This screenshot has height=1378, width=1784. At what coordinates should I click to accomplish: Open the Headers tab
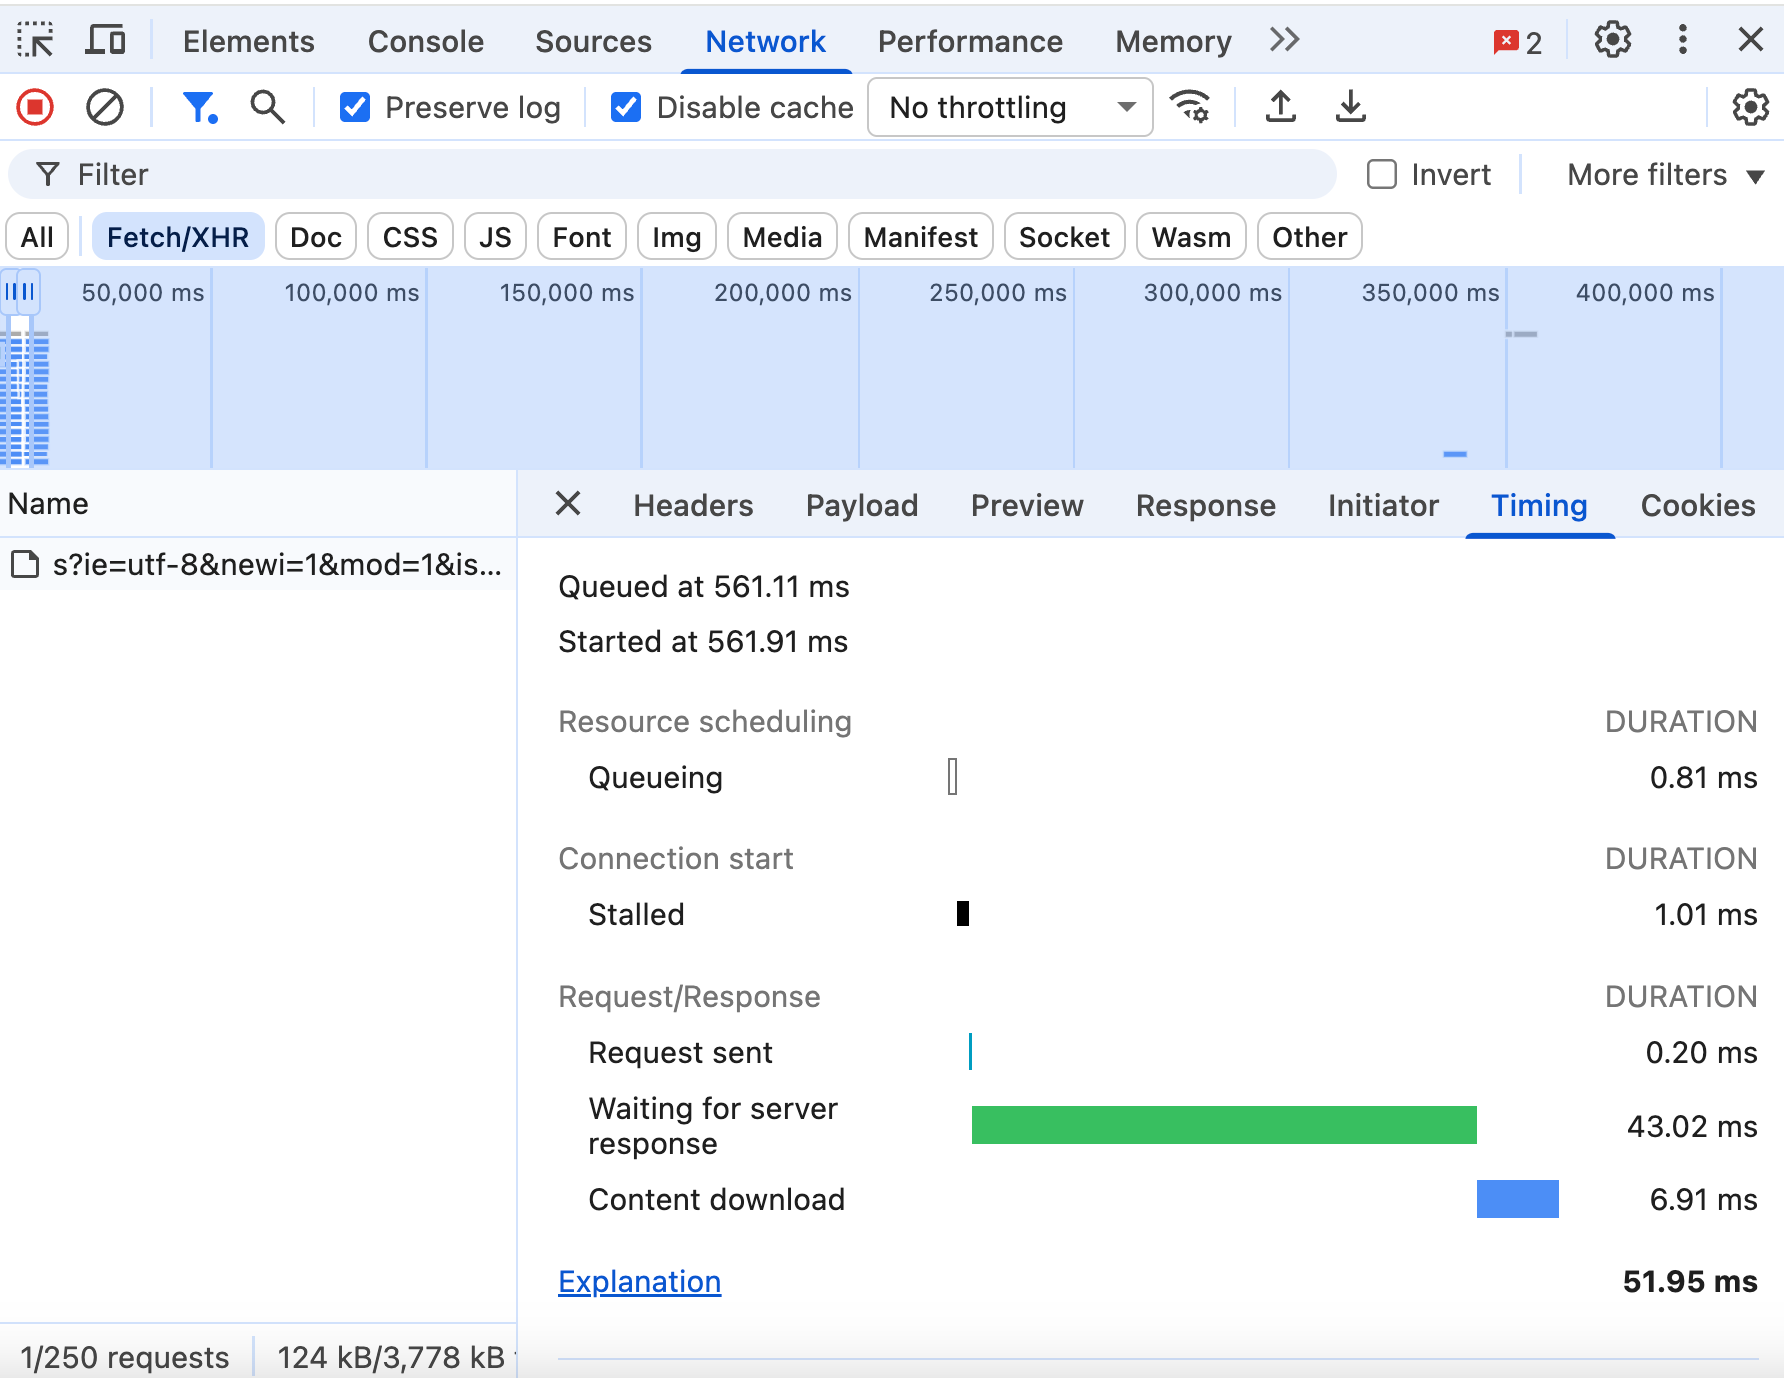[693, 506]
